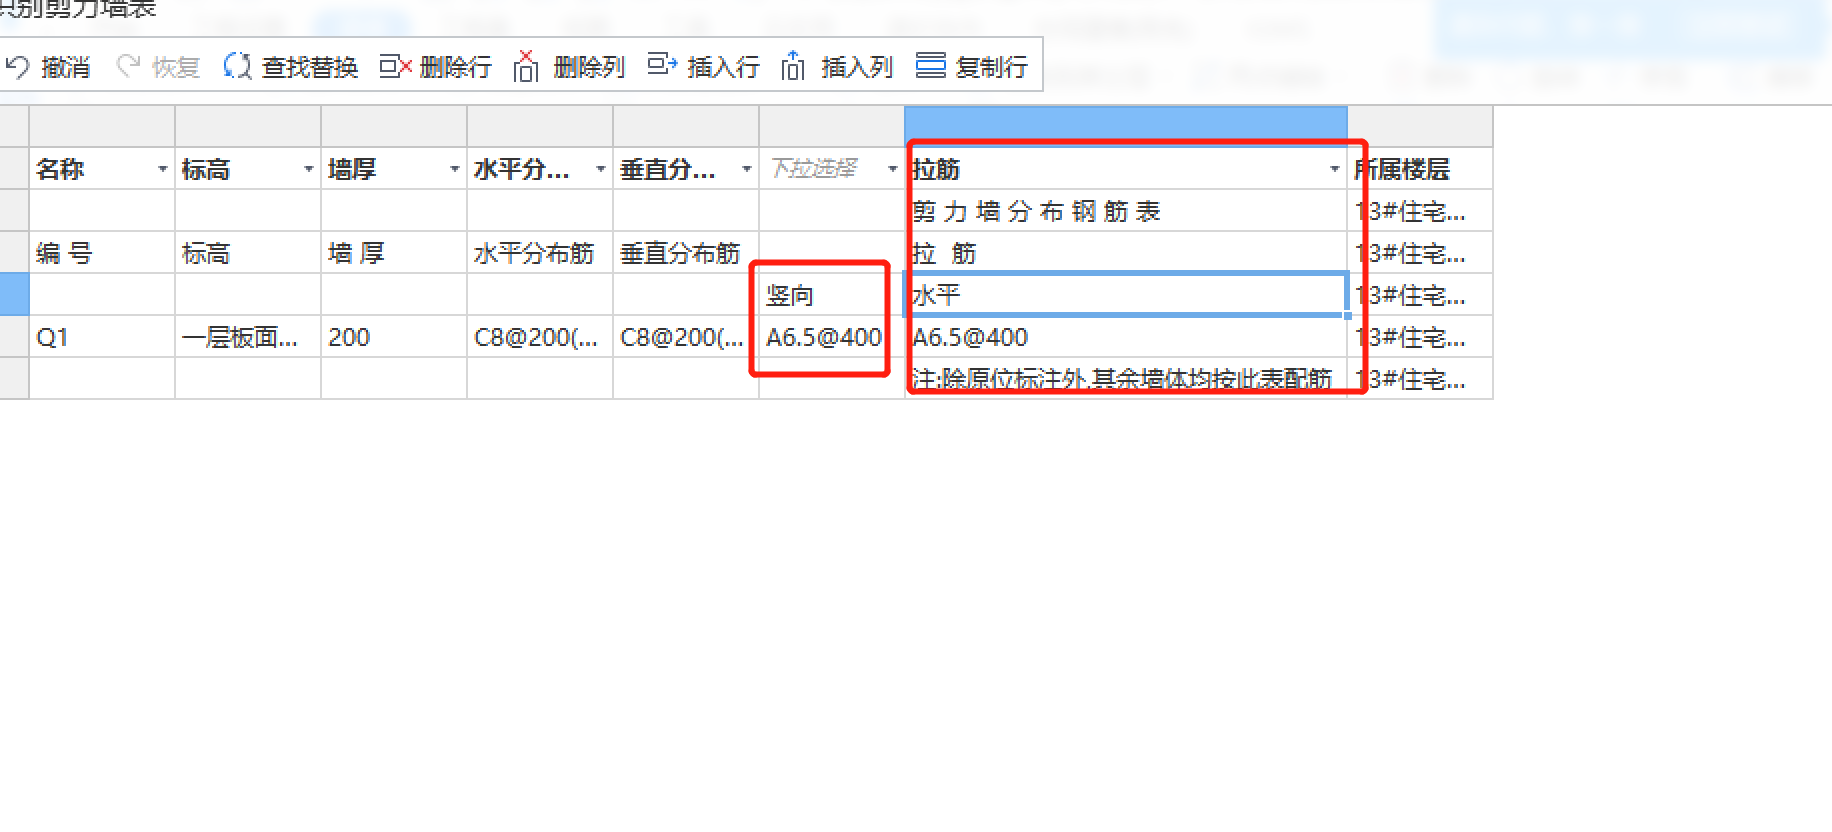This screenshot has height=832, width=1832.
Task: Click the 删除行 button label
Action: pyautogui.click(x=456, y=67)
